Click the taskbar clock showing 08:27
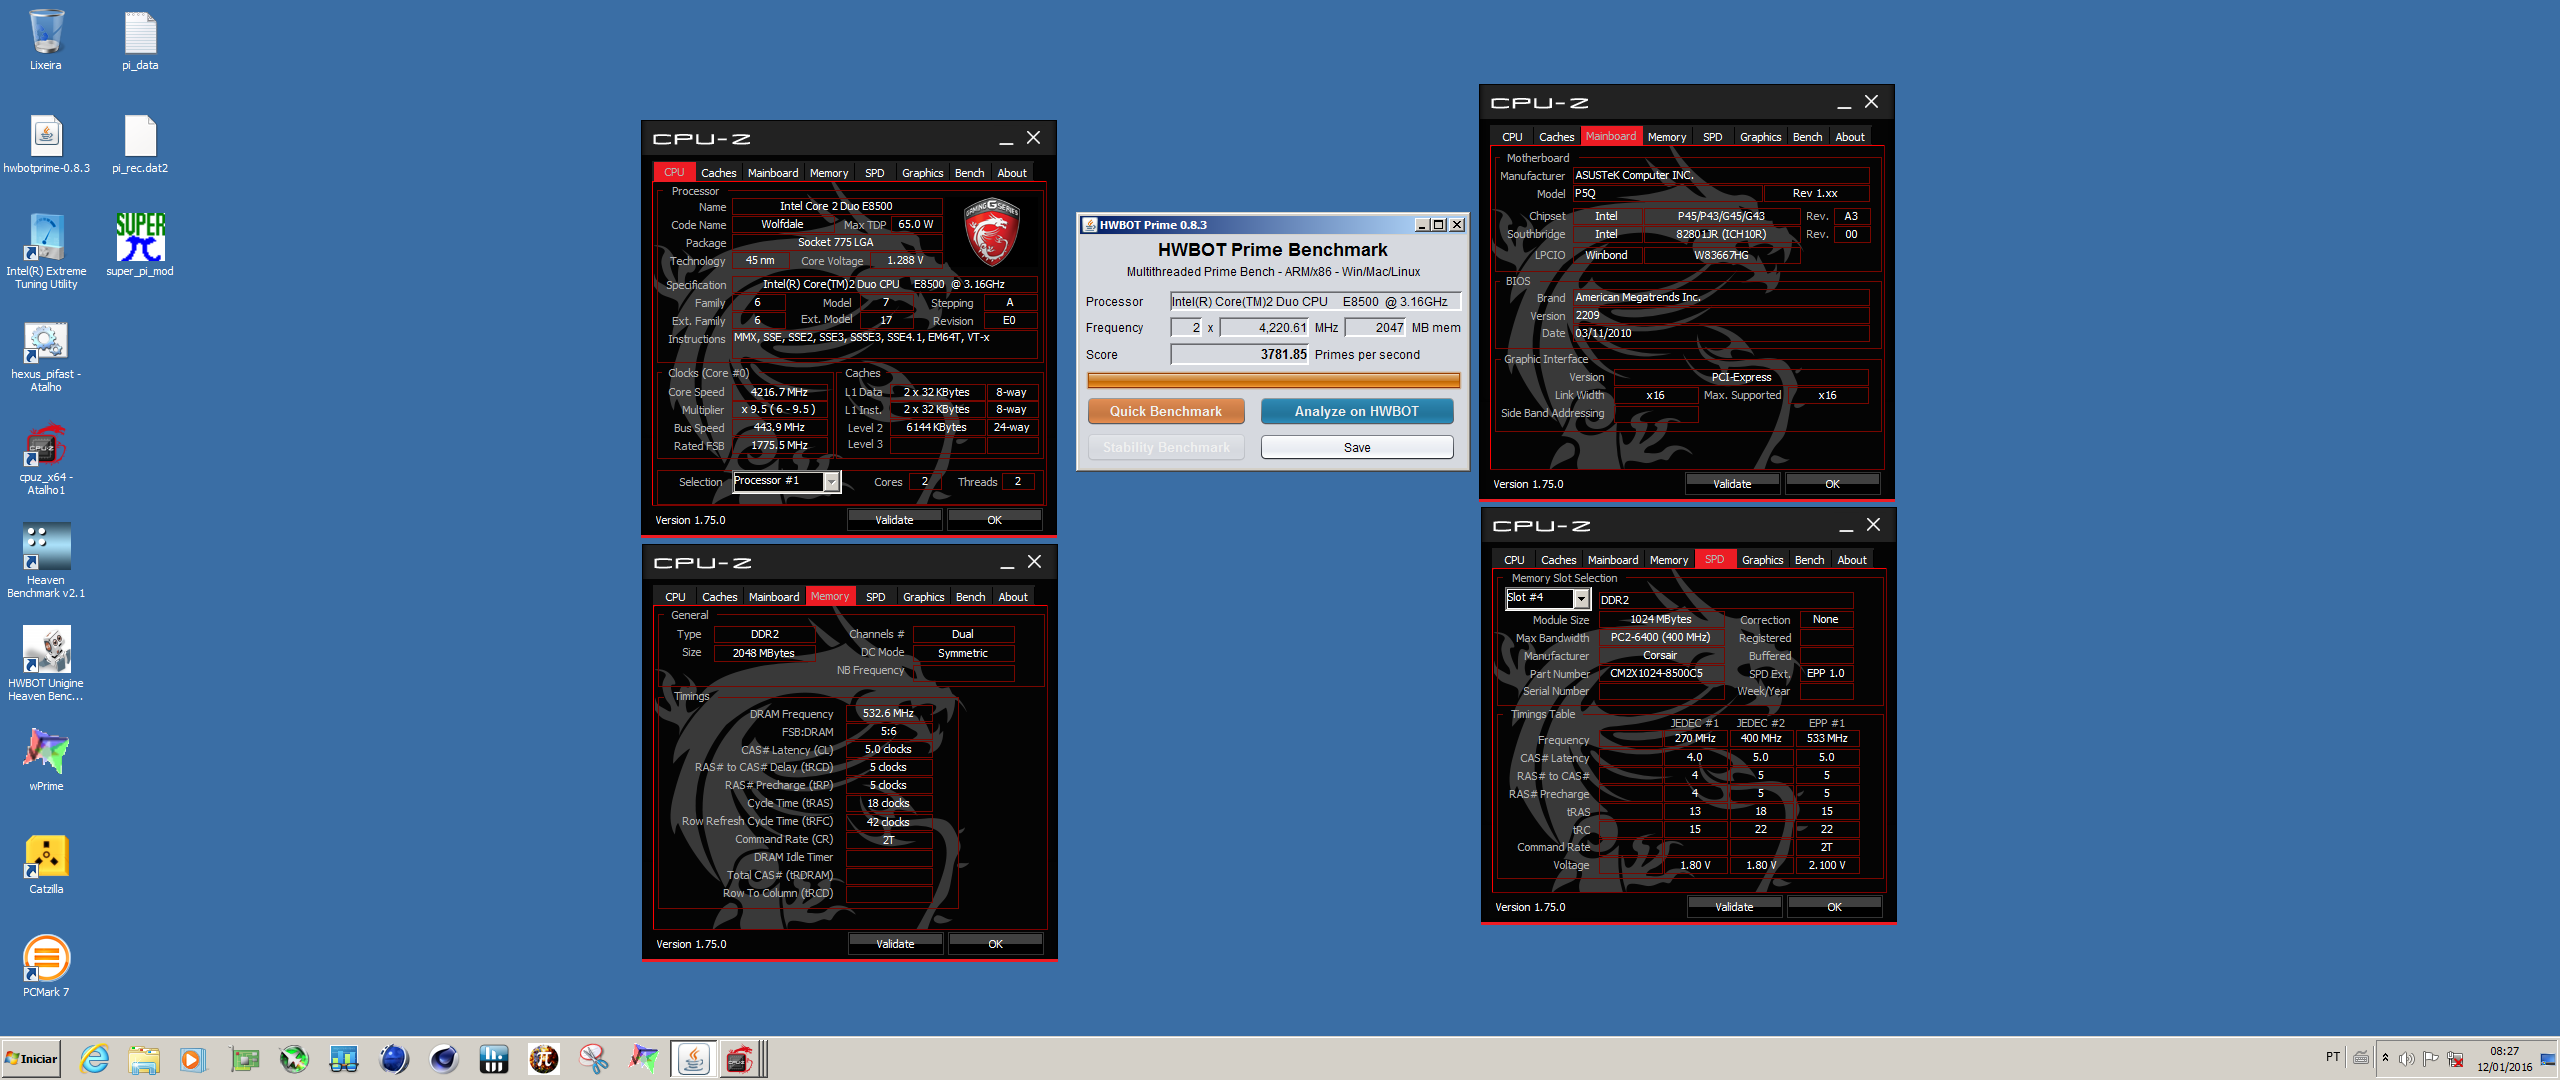Screen dimensions: 2560x1080 pyautogui.click(x=2505, y=1059)
